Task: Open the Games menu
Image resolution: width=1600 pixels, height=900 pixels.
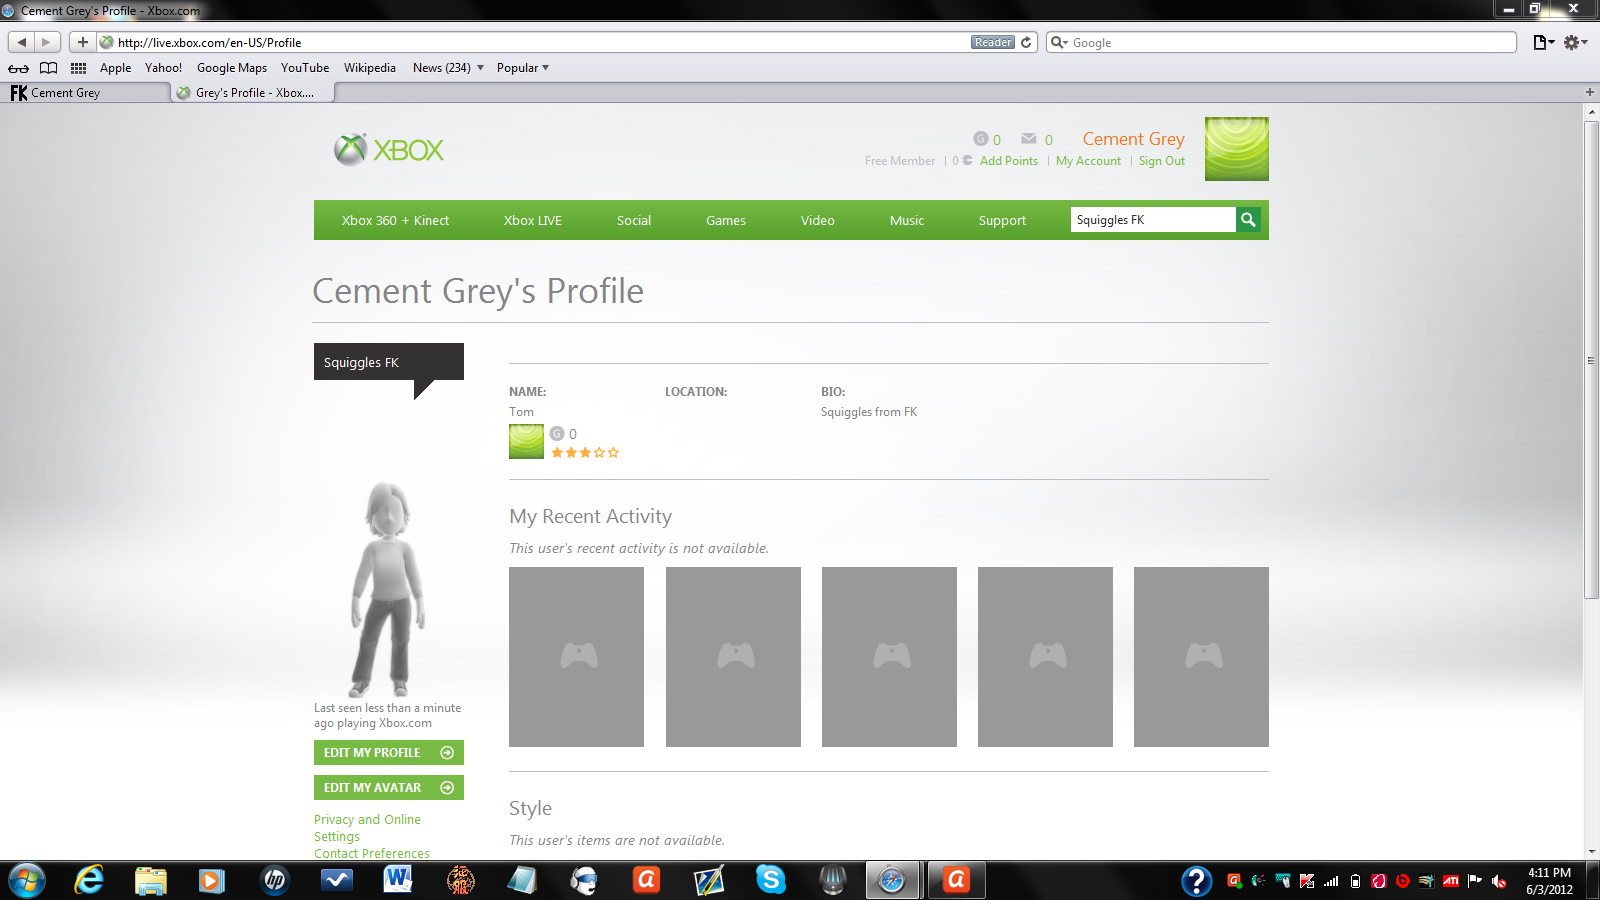Action: click(726, 220)
